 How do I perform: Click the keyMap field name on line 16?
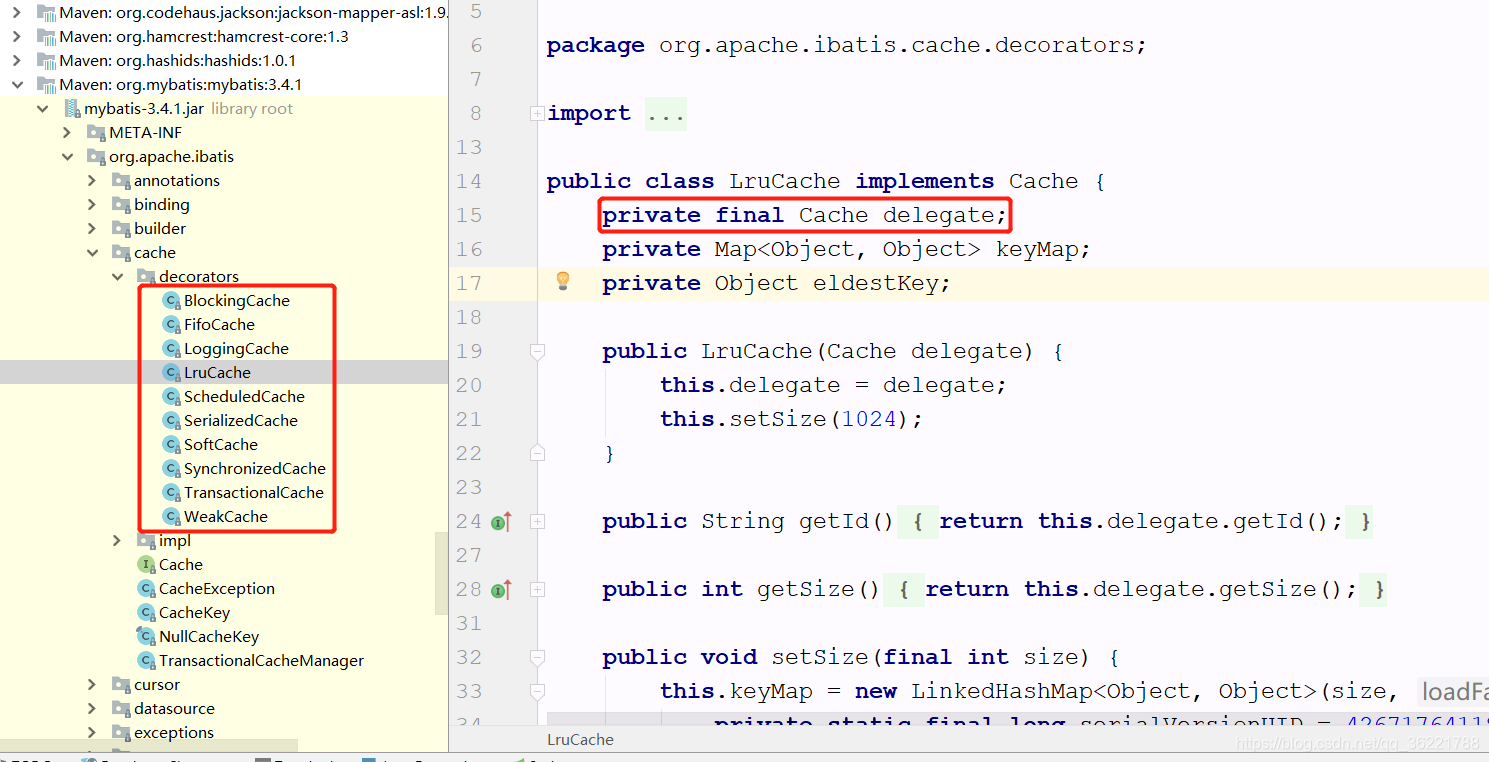[1036, 249]
